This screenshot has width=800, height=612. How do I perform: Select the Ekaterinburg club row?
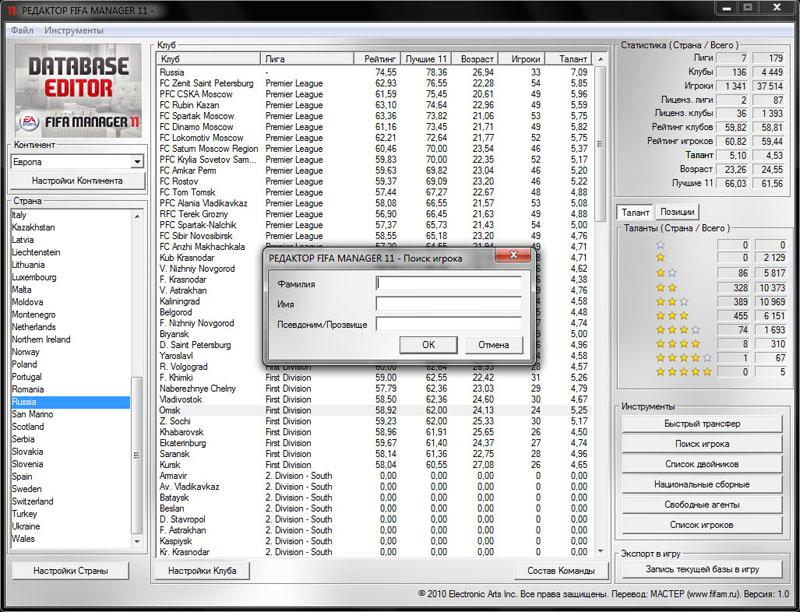(374, 443)
